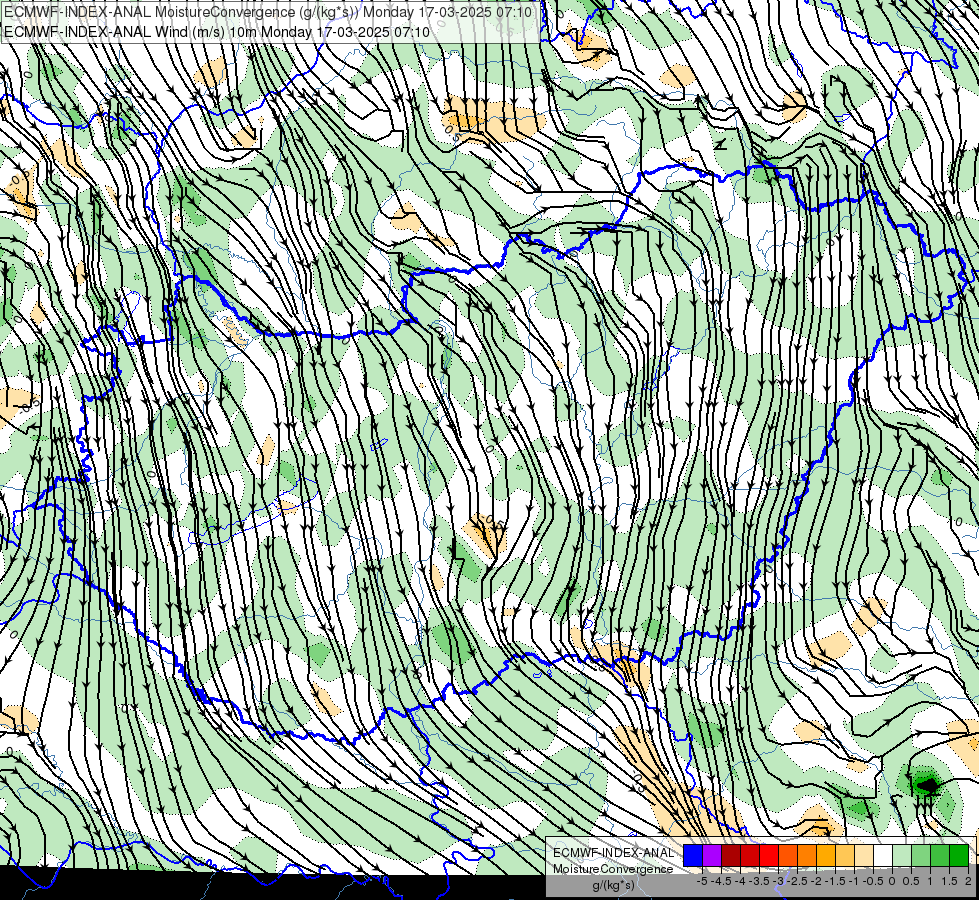Viewport: 979px width, 900px height.
Task: Select the pale peach swatch -1 to -0.5
Action: (x=864, y=855)
